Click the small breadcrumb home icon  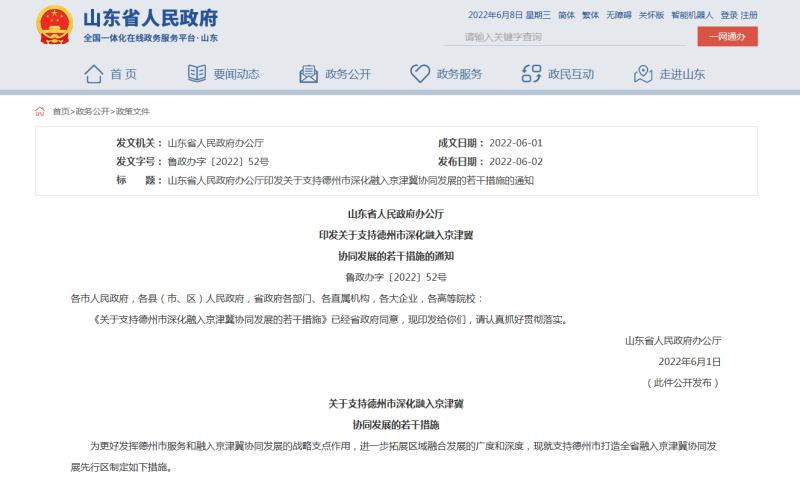tap(40, 111)
